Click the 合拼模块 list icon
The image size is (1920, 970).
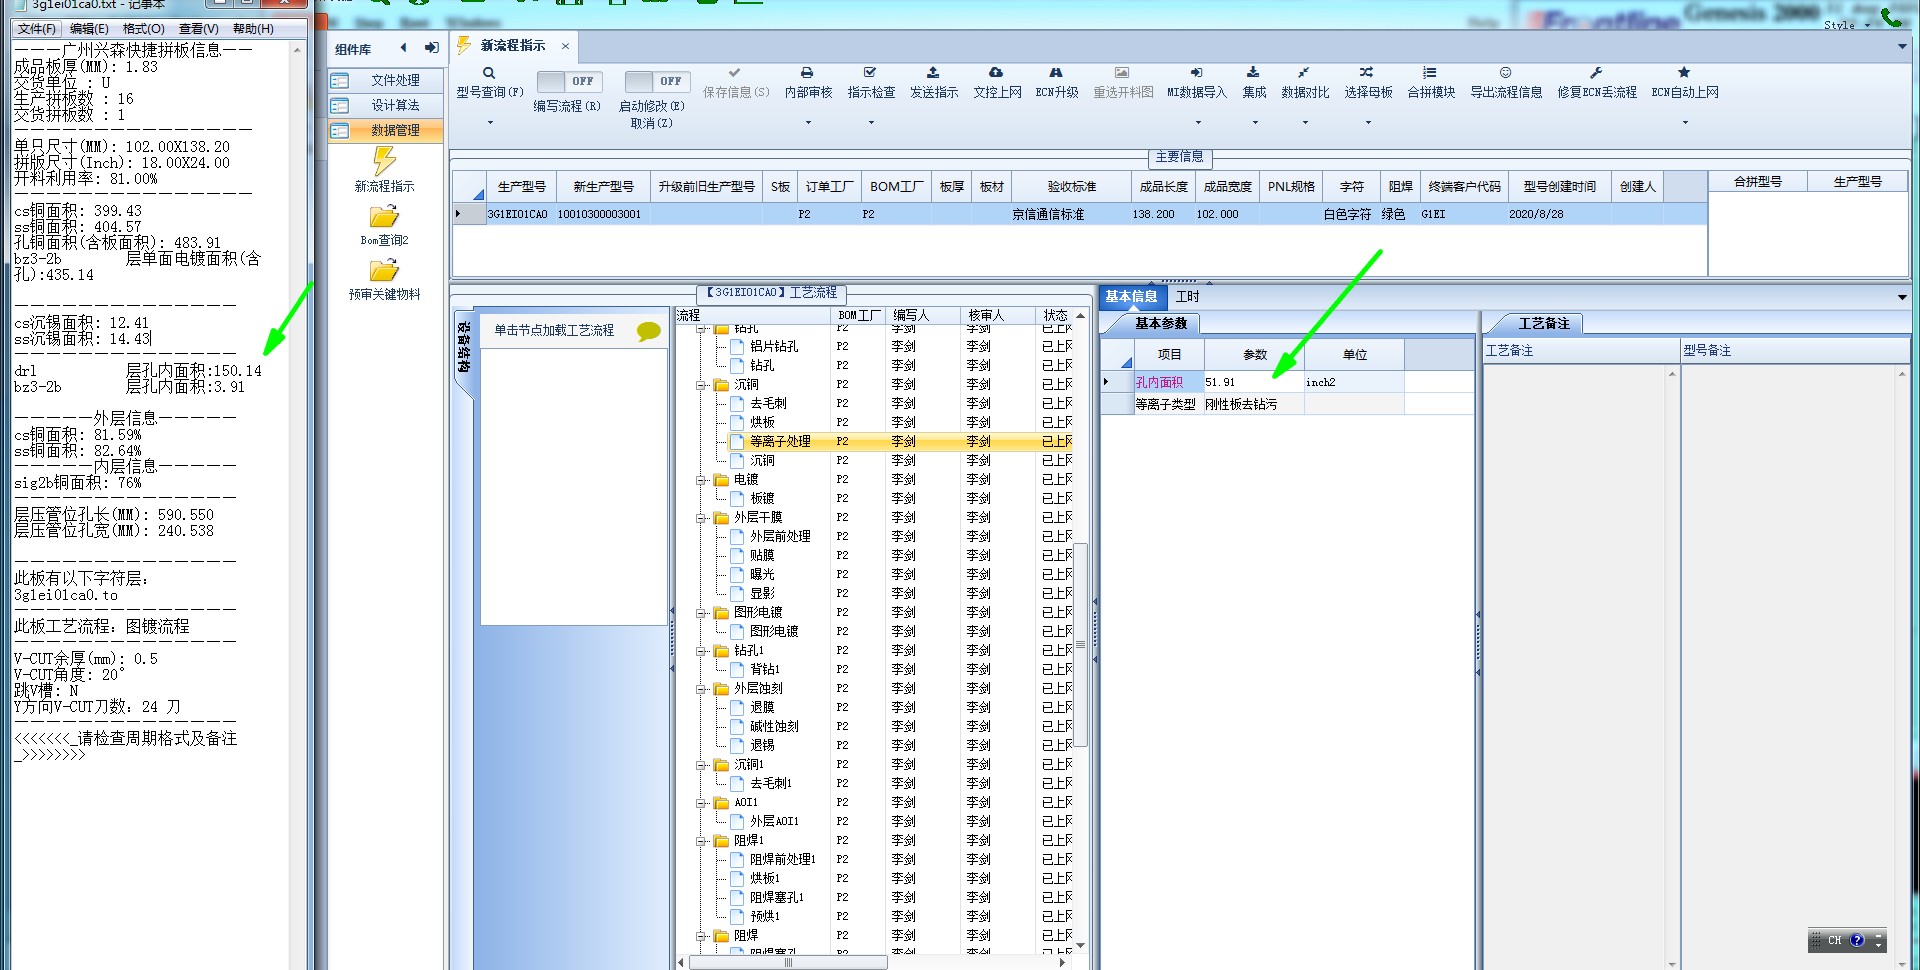(1430, 73)
